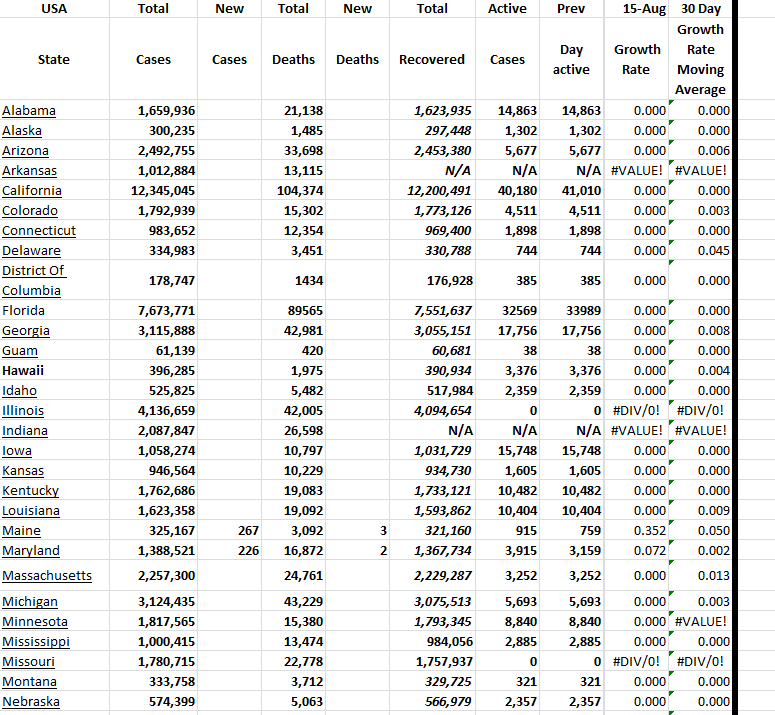Select Michigan total deaths 43,229
775x715 pixels.
[x=294, y=602]
